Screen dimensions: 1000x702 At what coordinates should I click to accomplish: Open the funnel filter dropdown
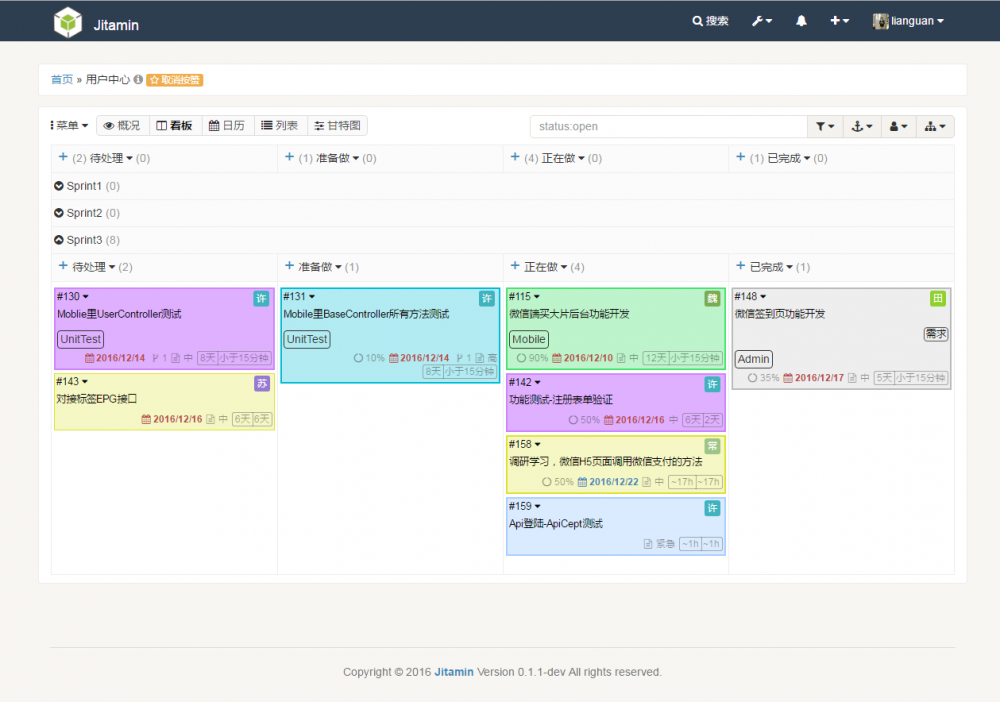click(x=825, y=126)
